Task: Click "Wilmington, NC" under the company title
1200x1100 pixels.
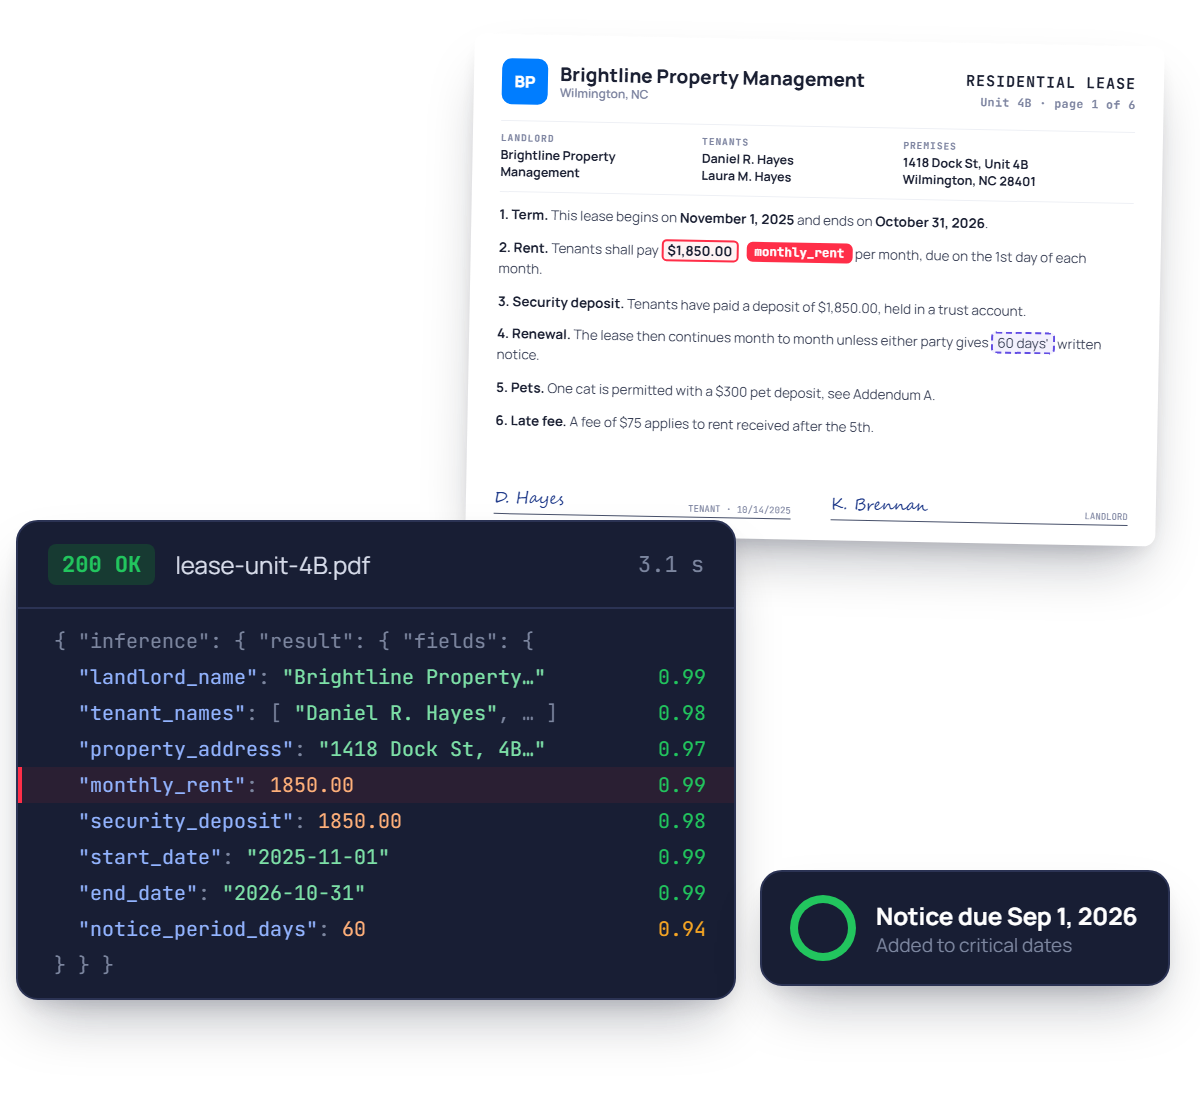Action: (x=604, y=94)
